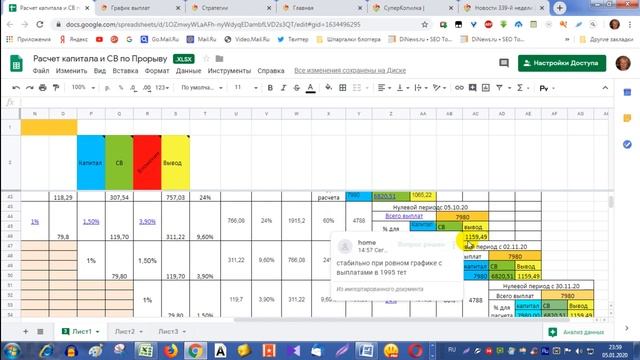Insert a comment via toolbar icon

click(x=472, y=88)
